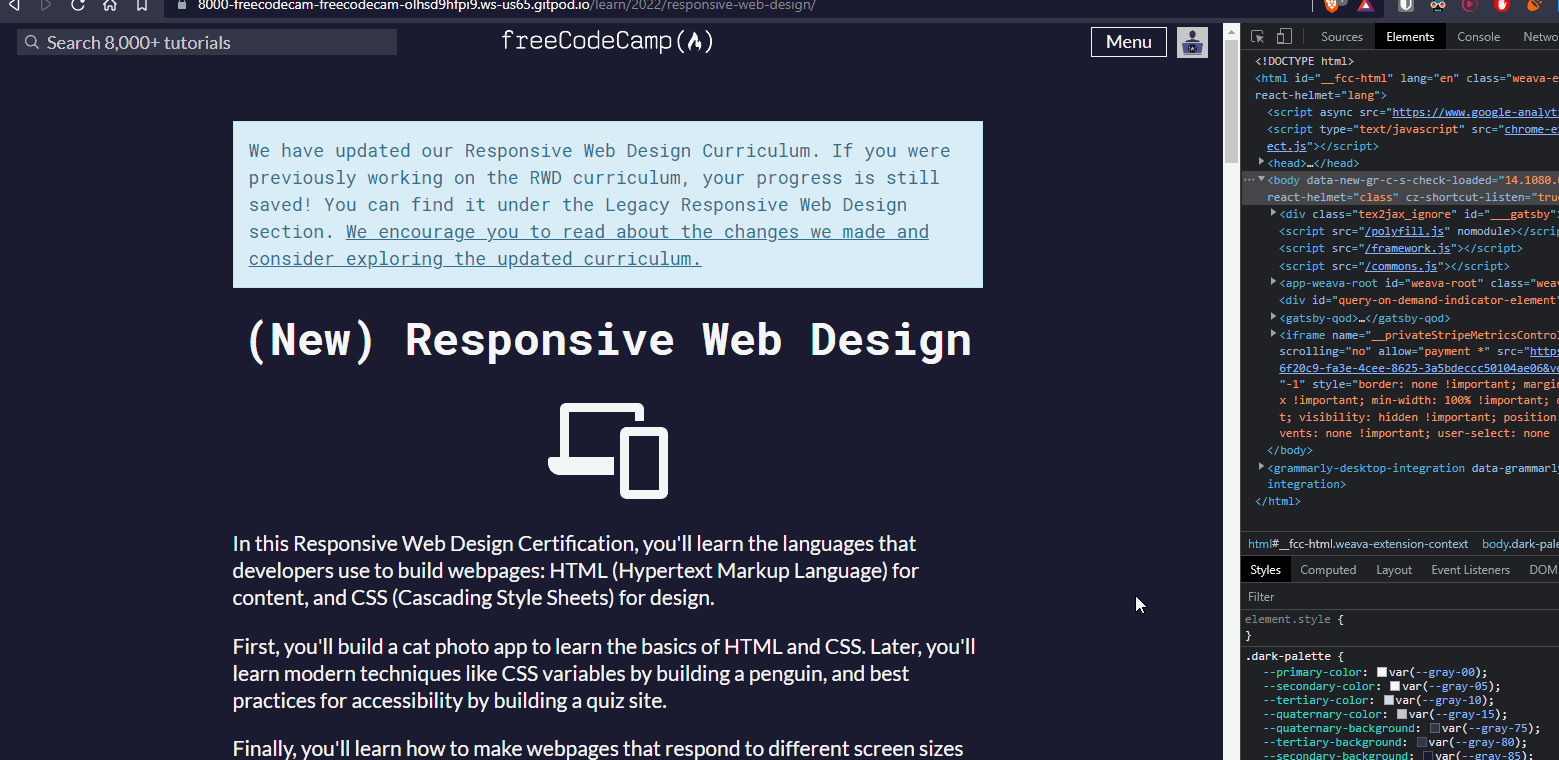Toggle DevTools device toolbar icon
The height and width of the screenshot is (760, 1559).
pyautogui.click(x=1285, y=37)
